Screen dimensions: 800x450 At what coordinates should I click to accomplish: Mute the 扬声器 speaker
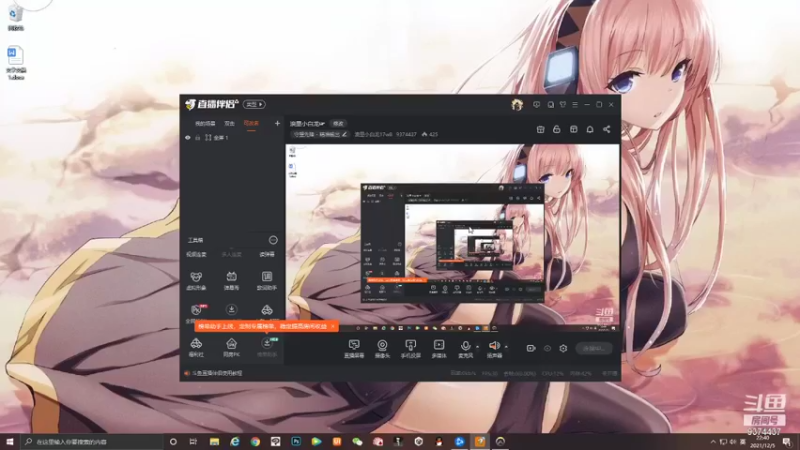point(494,349)
